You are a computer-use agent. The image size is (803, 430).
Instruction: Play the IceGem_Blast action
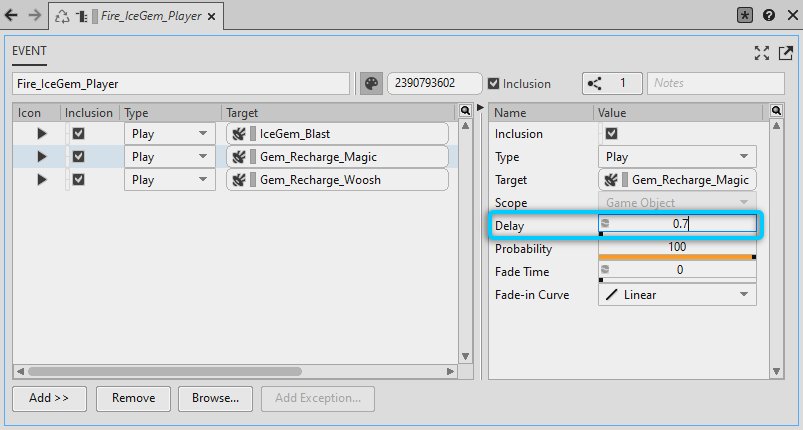click(42, 133)
